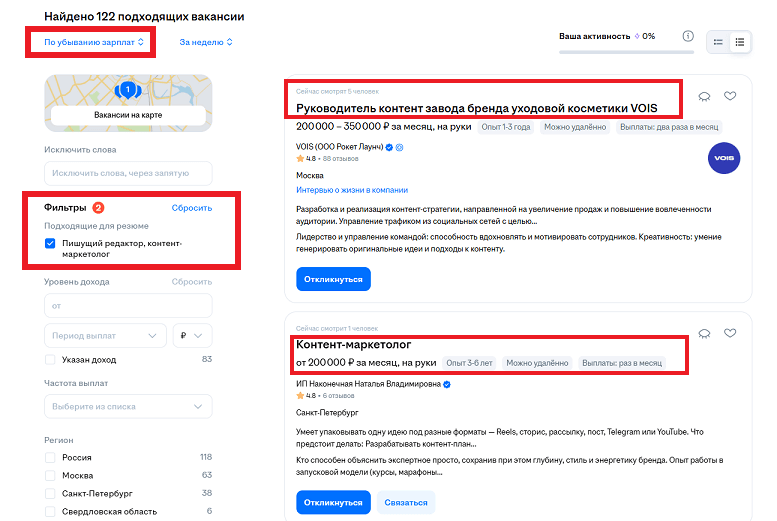Image resolution: width=777 pixels, height=521 pixels.
Task: Click the map pin marker
Action: tap(127, 91)
